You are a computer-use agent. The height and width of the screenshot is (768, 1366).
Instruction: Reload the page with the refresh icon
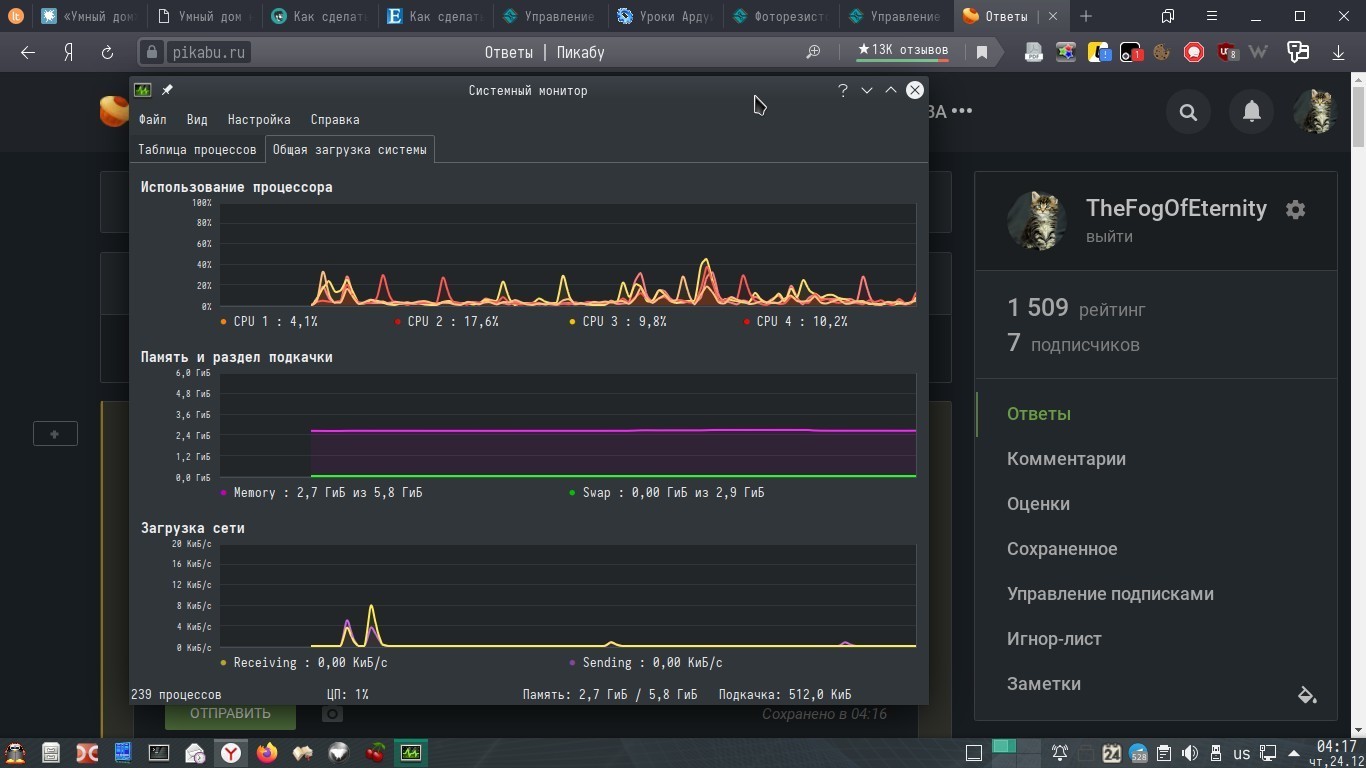click(x=107, y=53)
